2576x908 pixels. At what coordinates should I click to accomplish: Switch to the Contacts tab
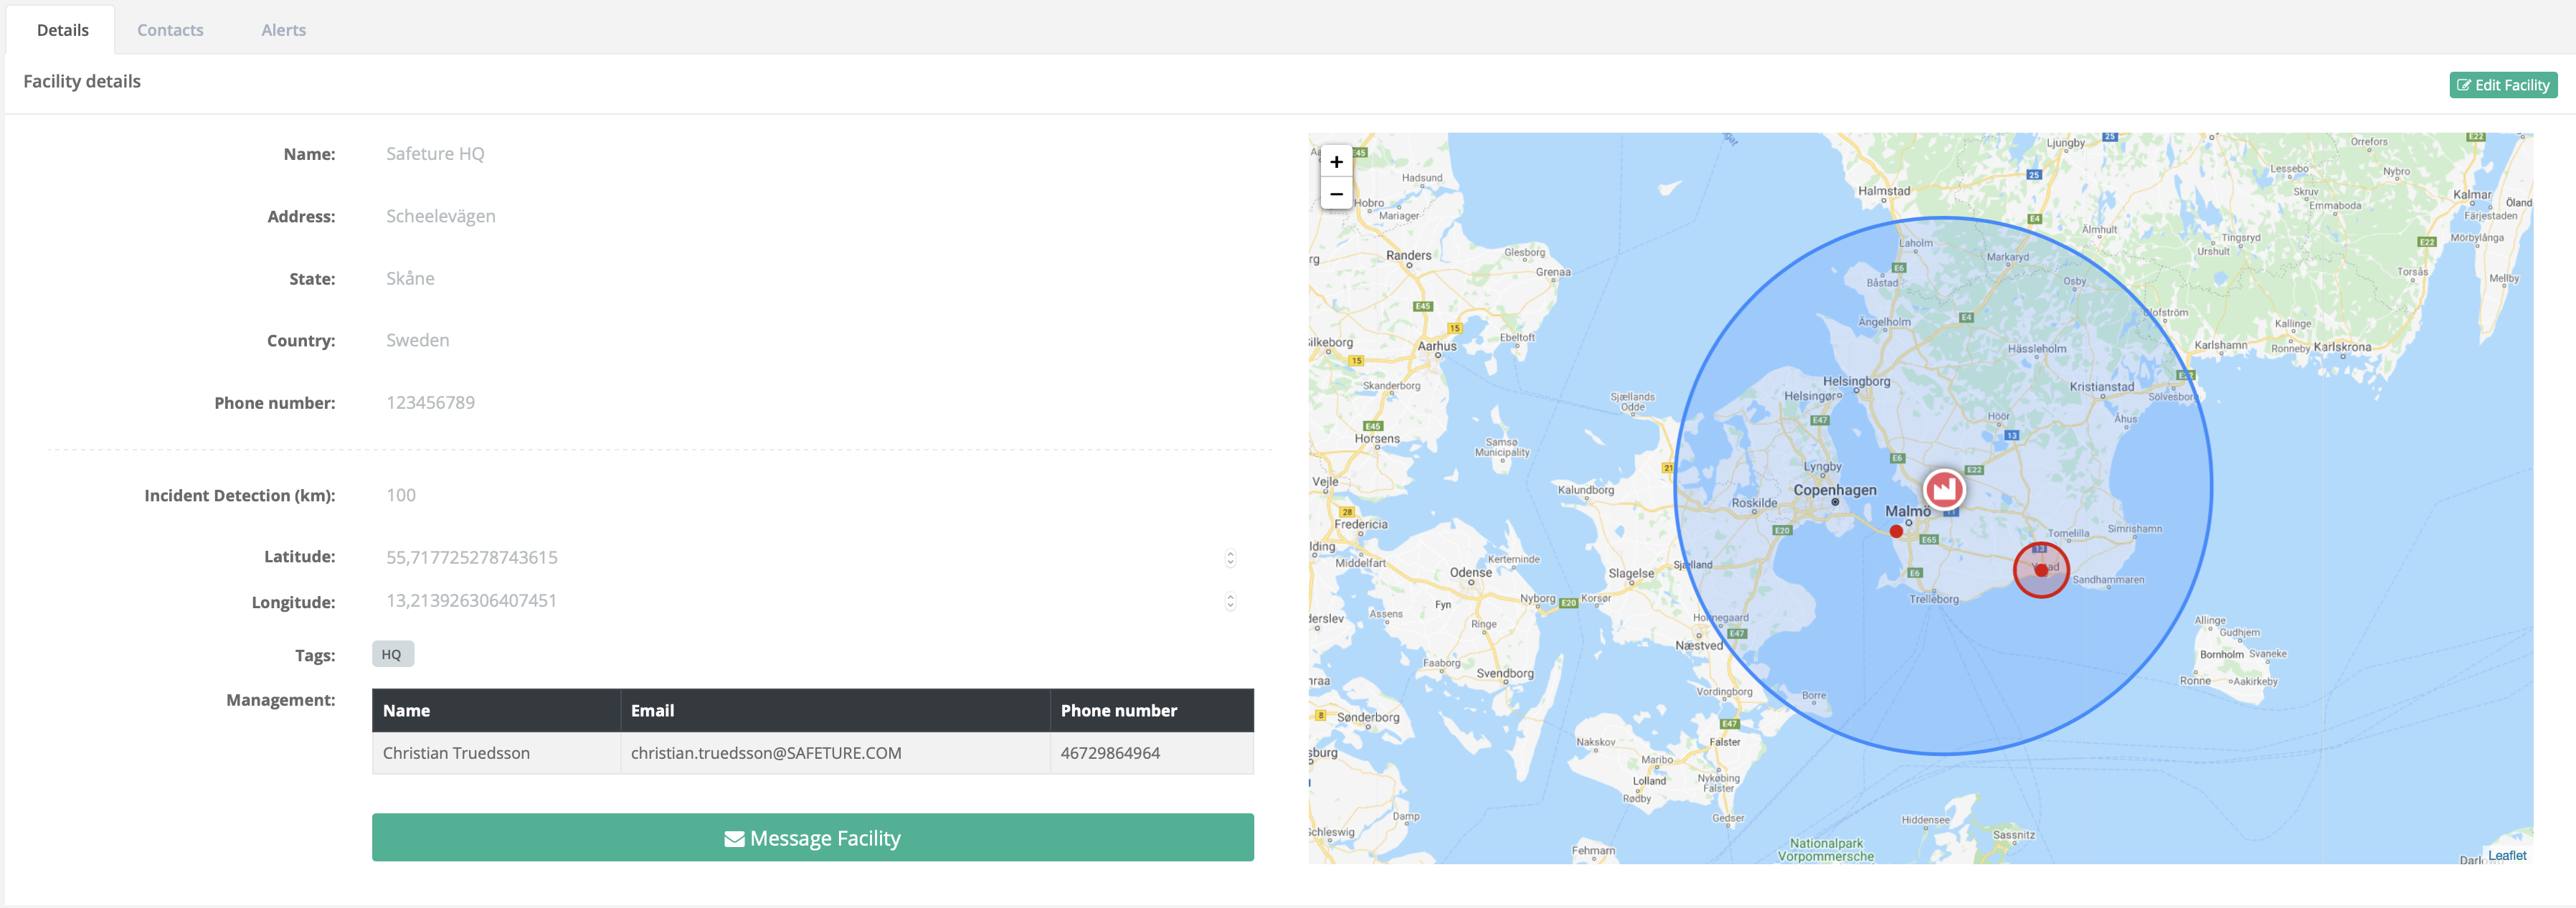coord(170,30)
